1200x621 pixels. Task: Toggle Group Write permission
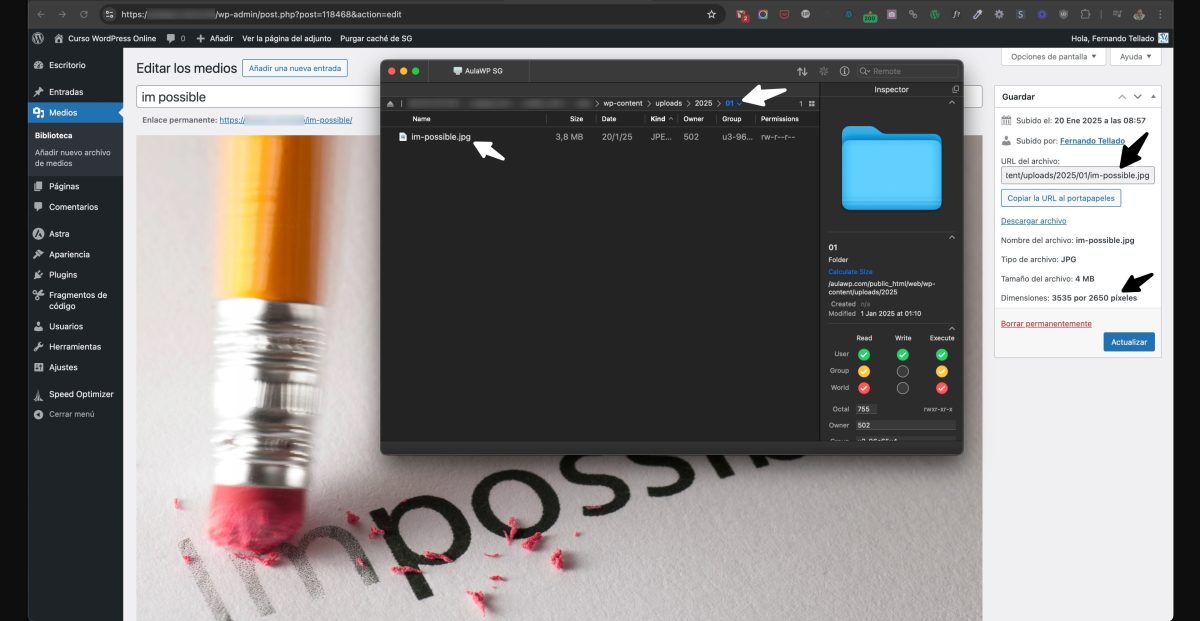click(903, 371)
